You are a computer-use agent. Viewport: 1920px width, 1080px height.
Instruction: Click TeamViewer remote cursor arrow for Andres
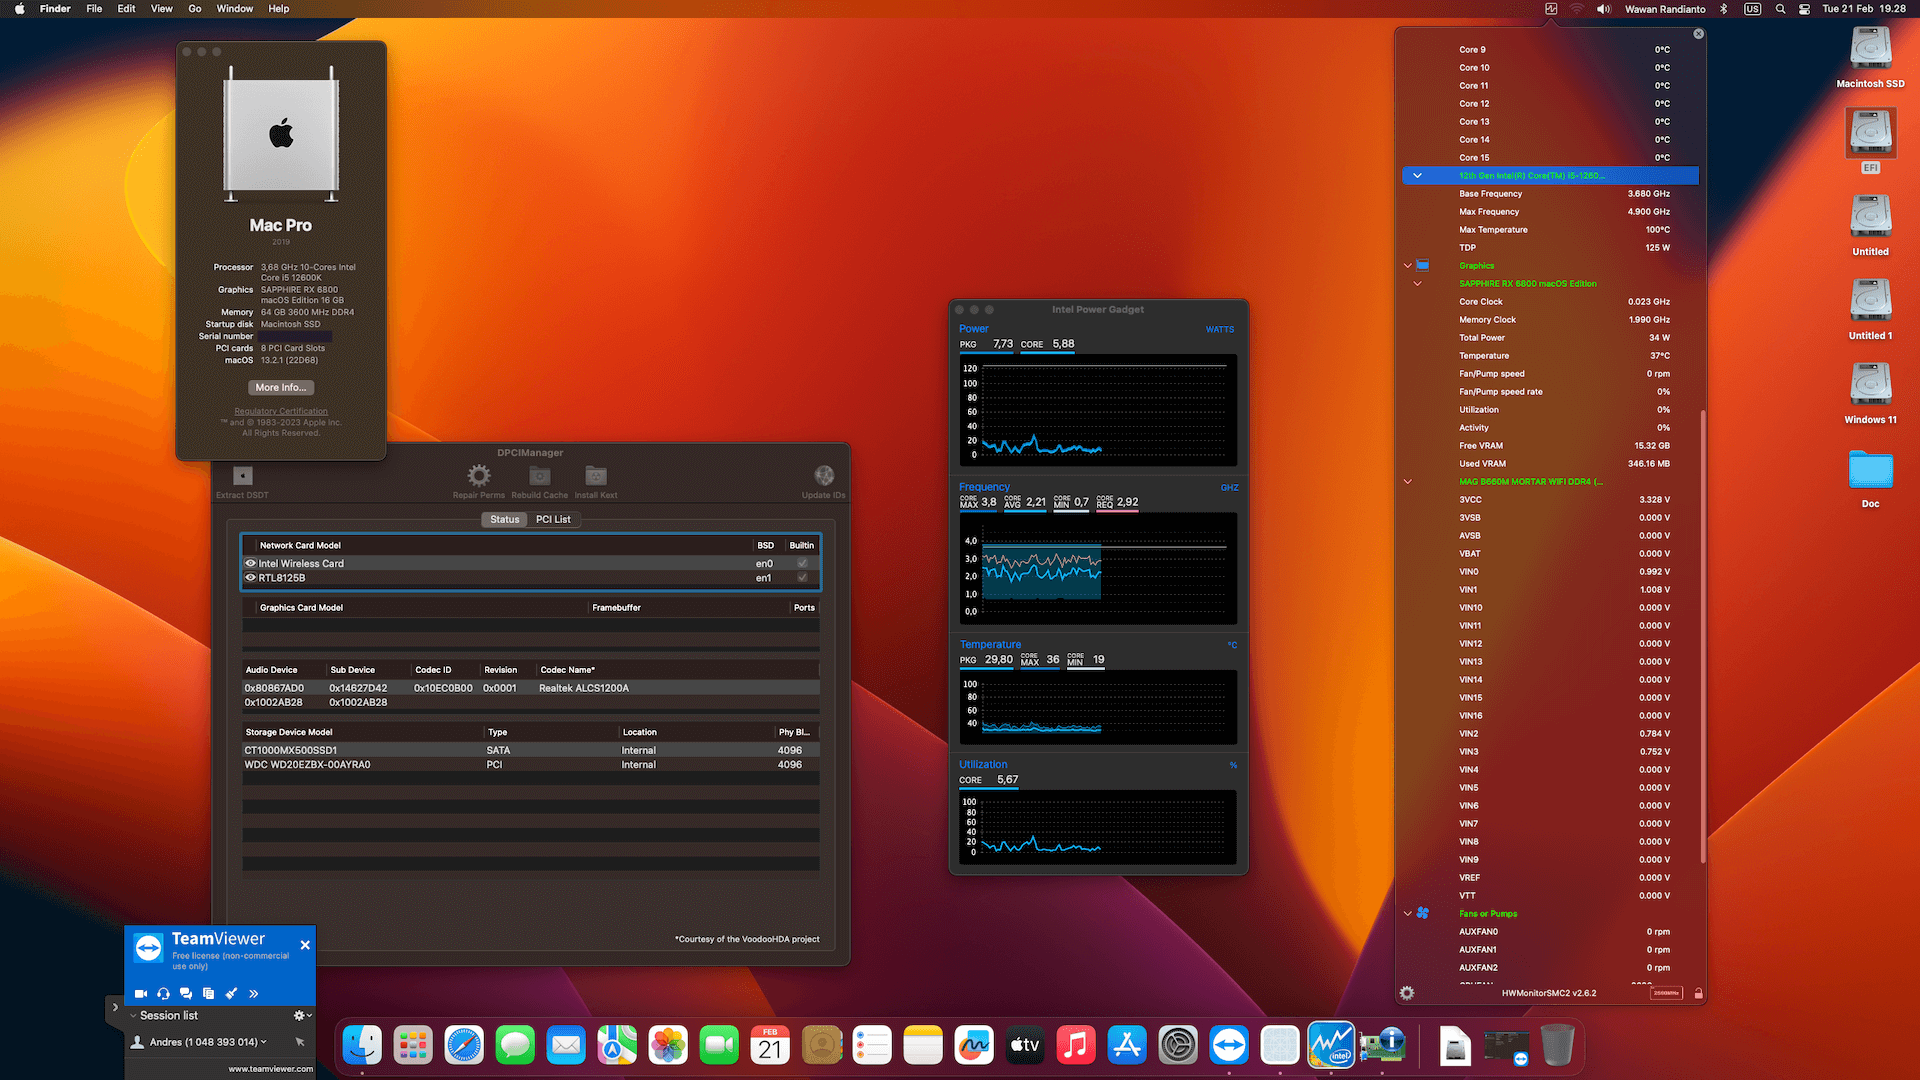click(x=300, y=1042)
